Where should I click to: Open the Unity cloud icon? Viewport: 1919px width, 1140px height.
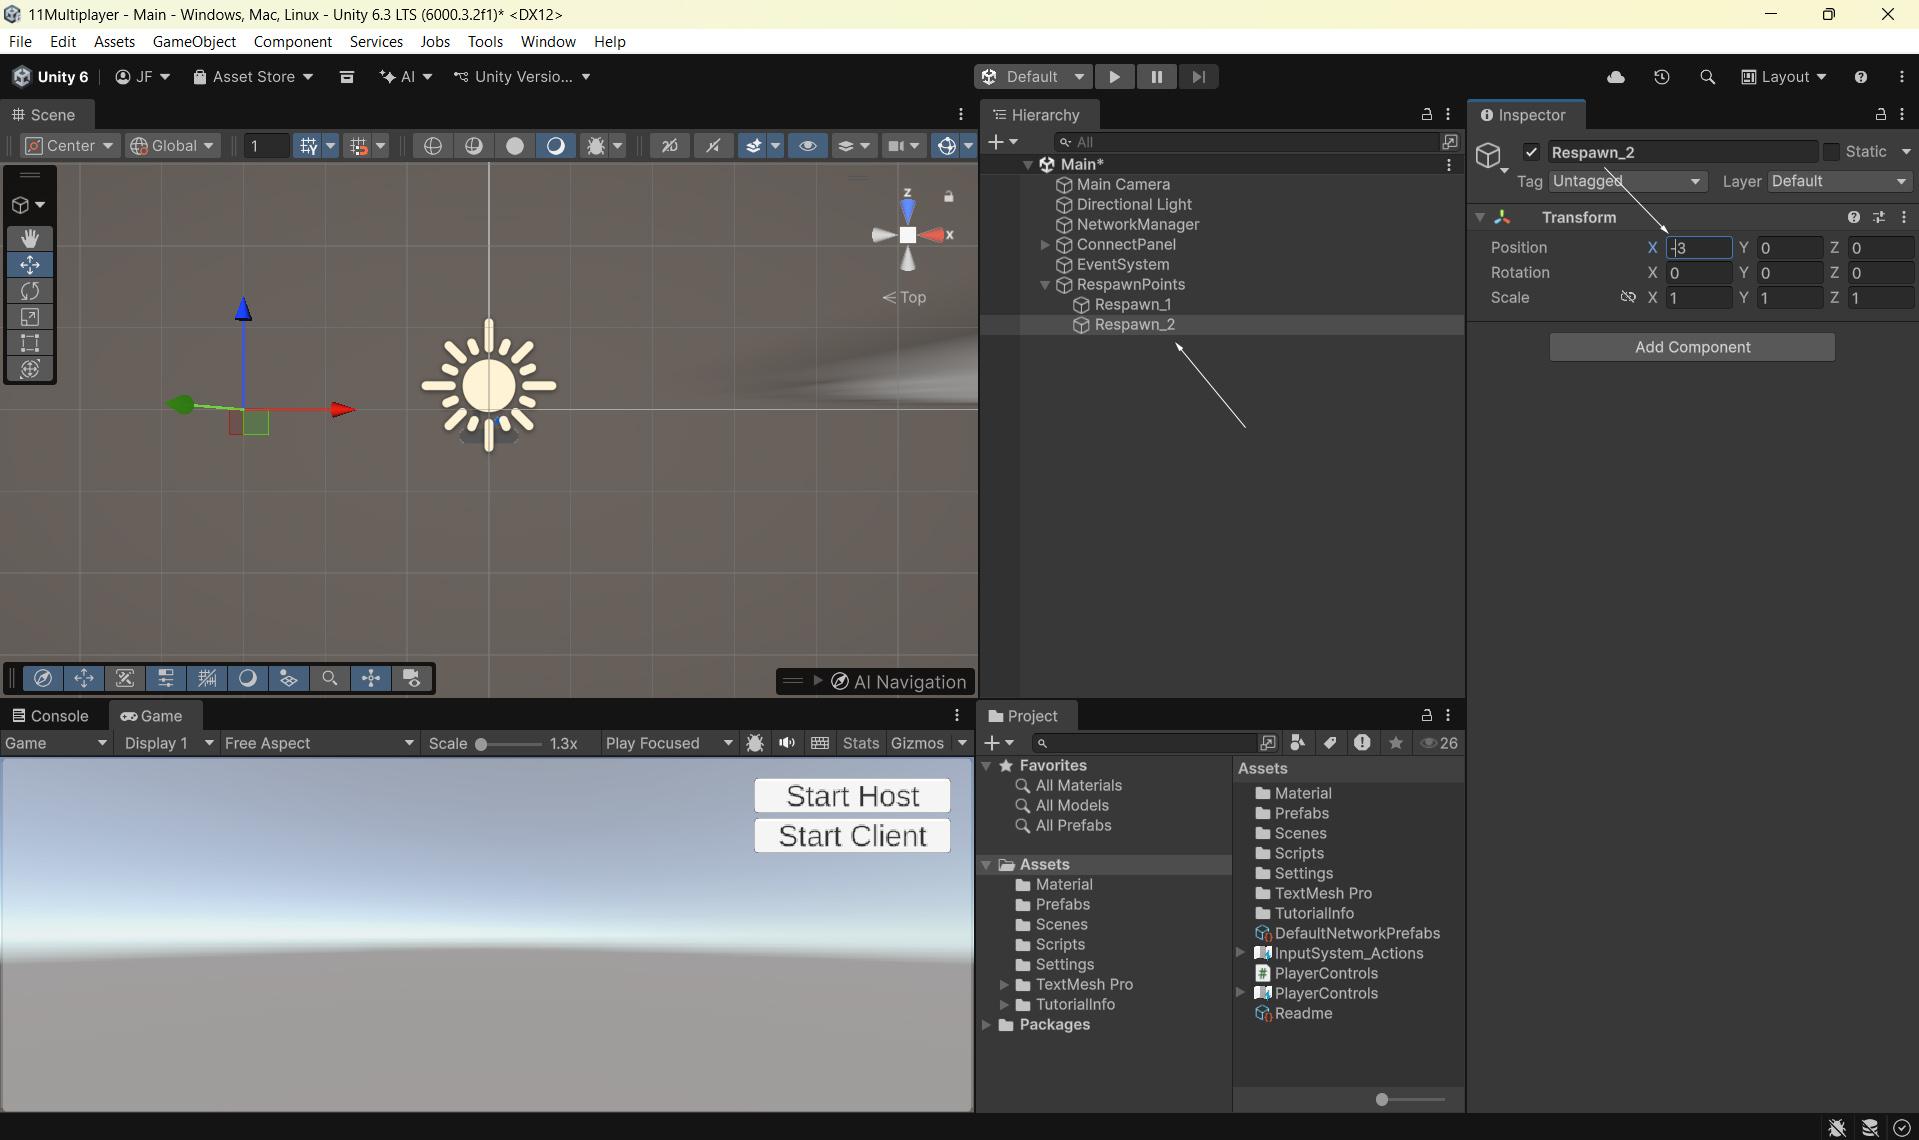click(x=1616, y=77)
